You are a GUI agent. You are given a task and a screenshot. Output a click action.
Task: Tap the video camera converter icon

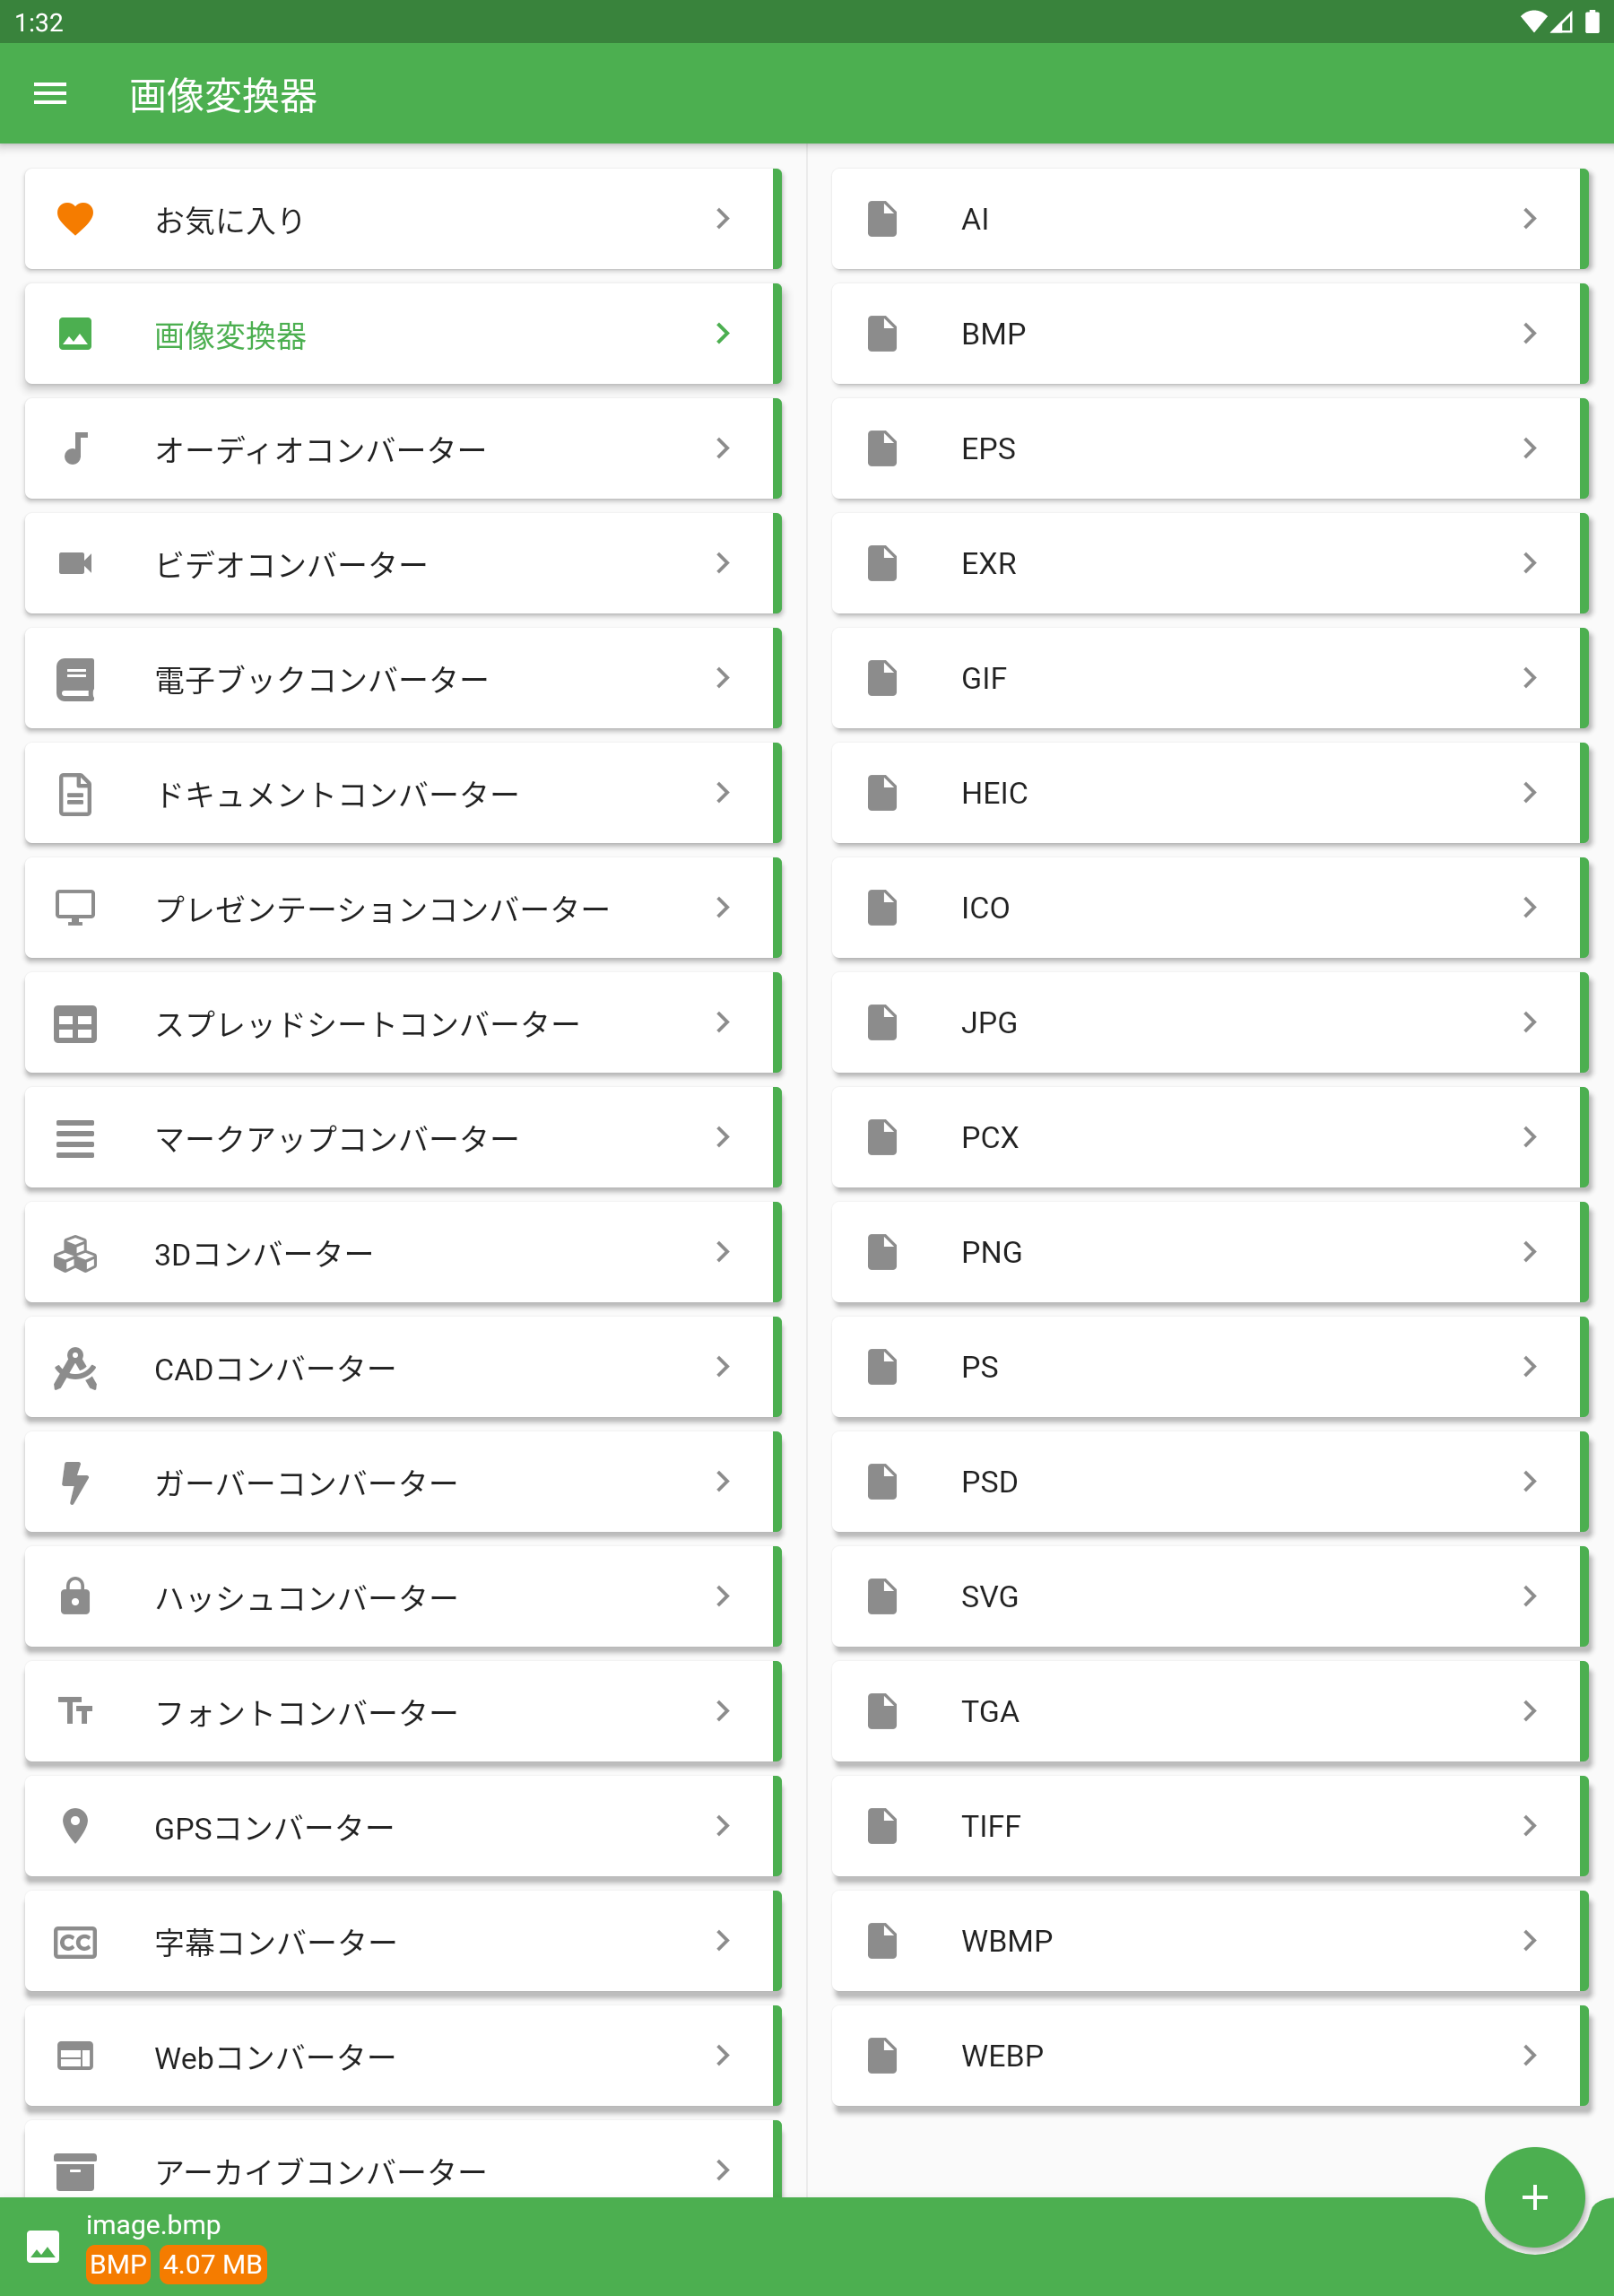[75, 563]
